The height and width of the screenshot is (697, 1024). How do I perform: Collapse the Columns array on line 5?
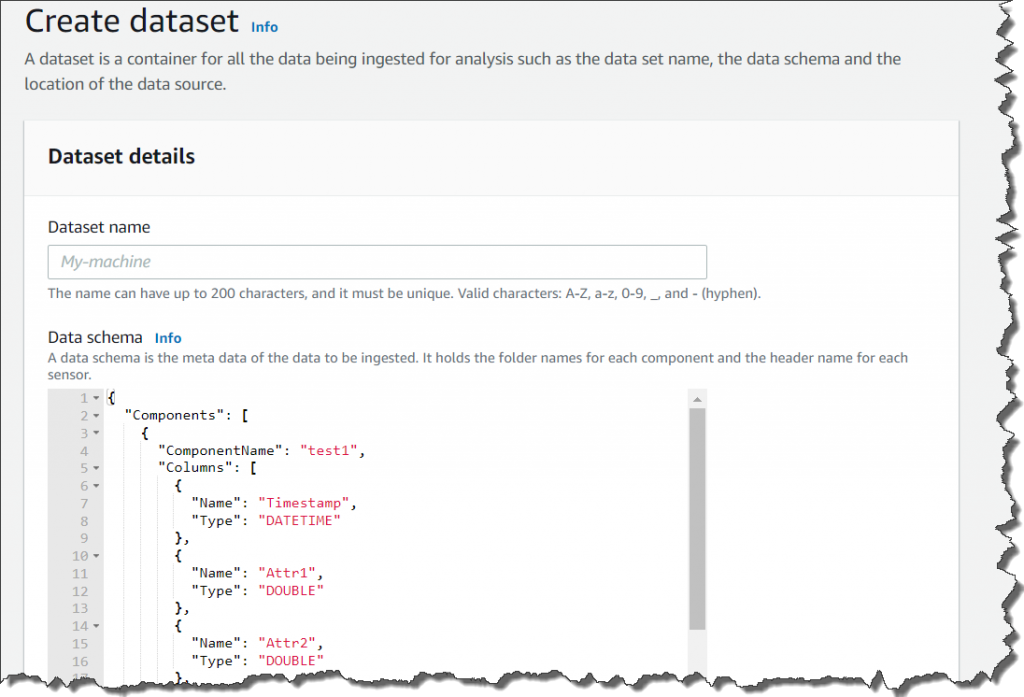point(95,467)
